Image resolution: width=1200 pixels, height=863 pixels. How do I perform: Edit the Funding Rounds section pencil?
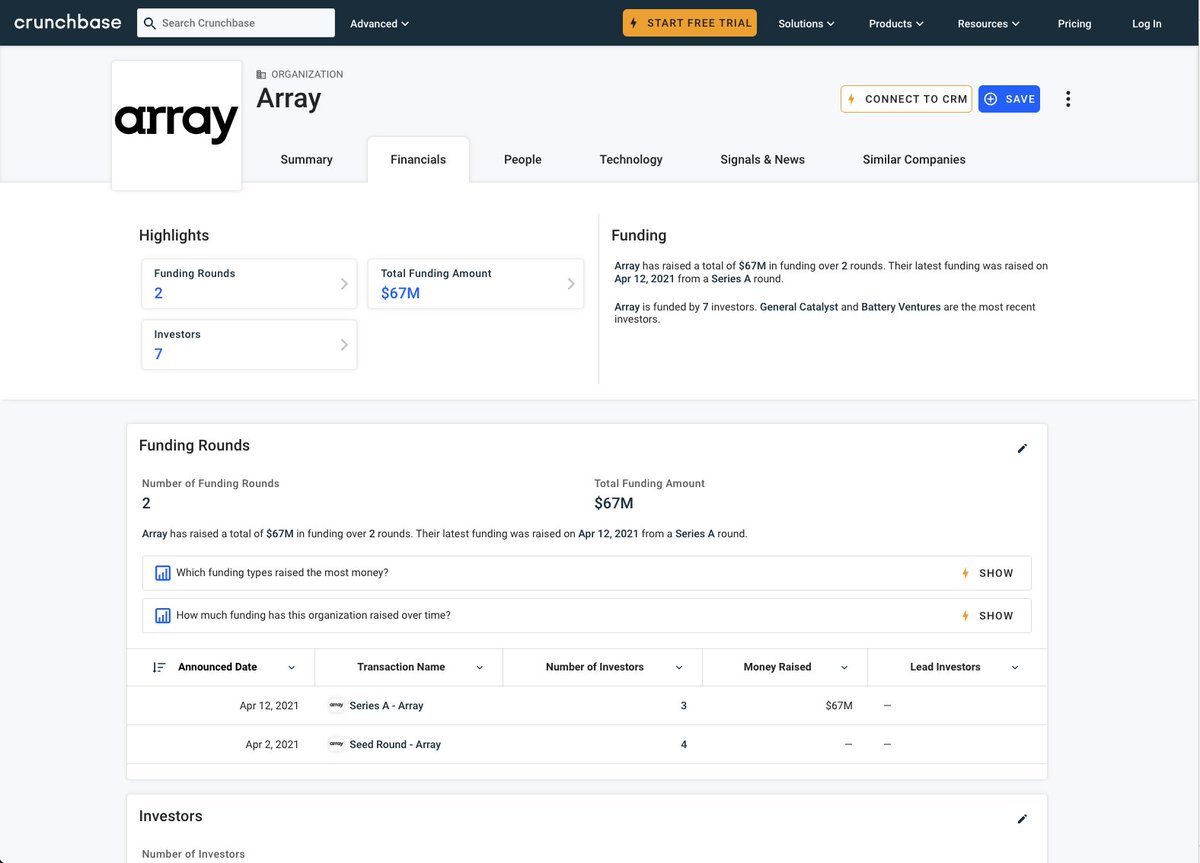tap(1022, 448)
